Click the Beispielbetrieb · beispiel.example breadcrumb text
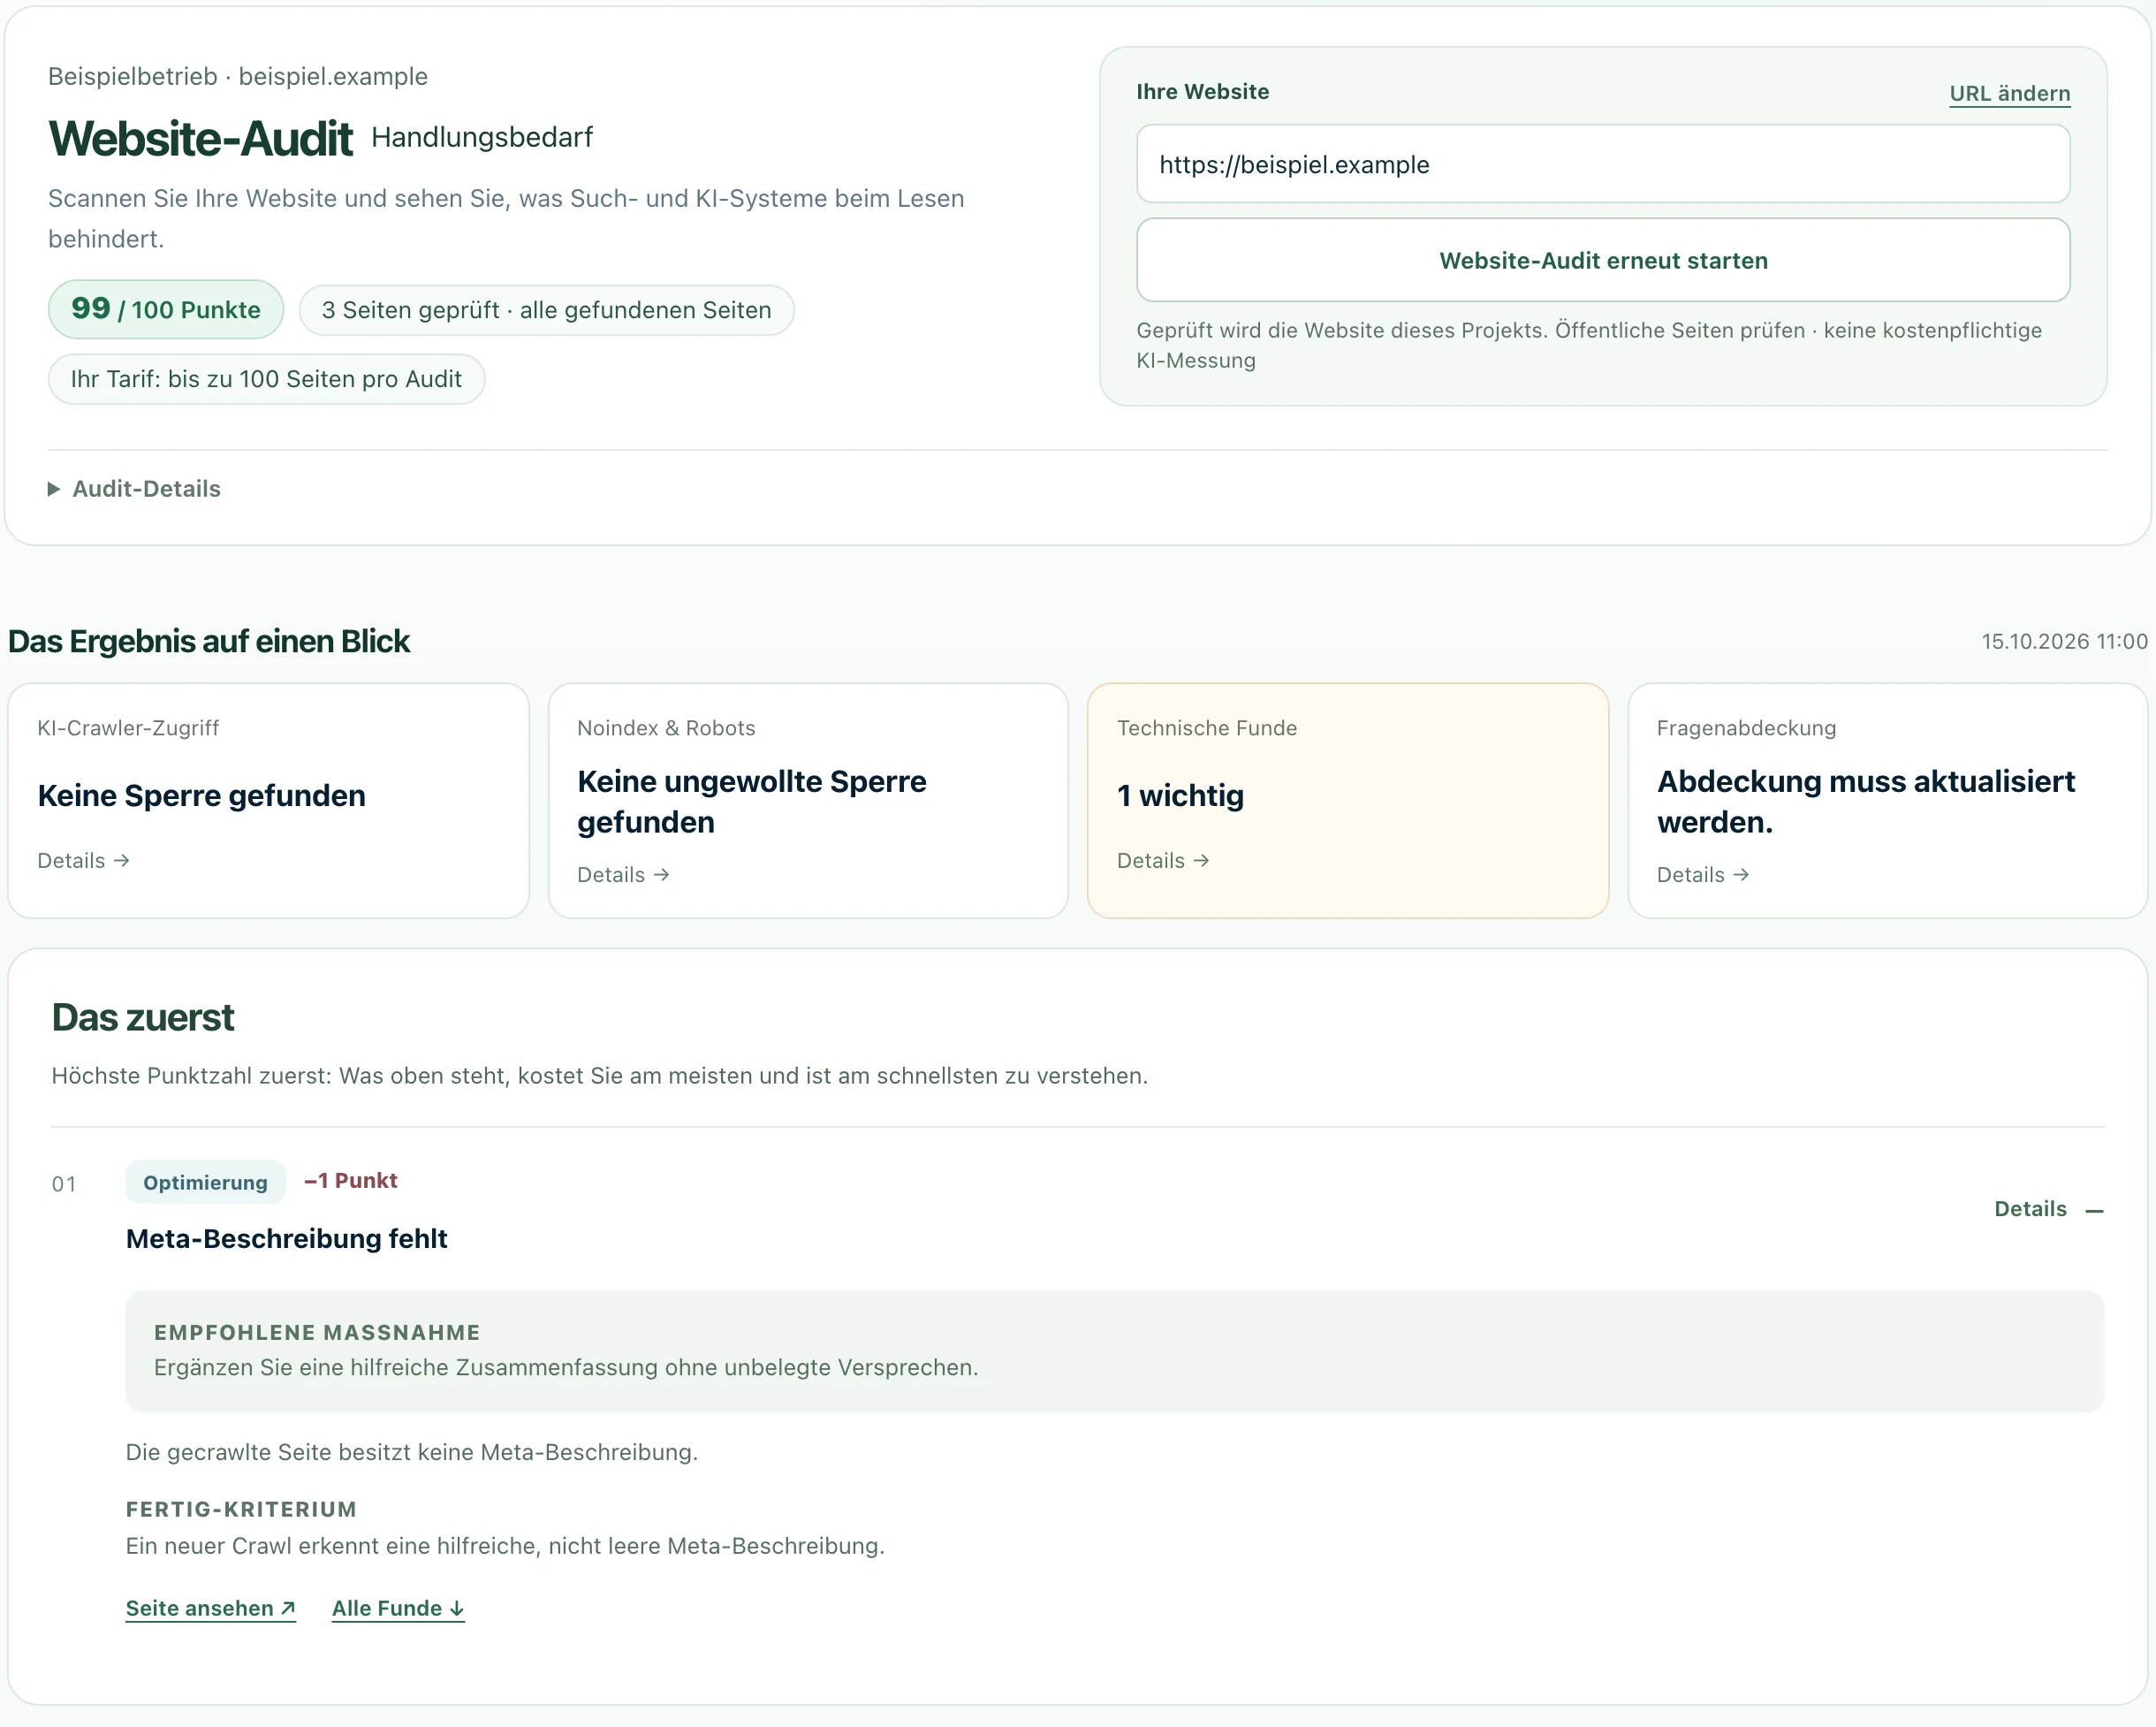This screenshot has width=2156, height=1727. 238,77
